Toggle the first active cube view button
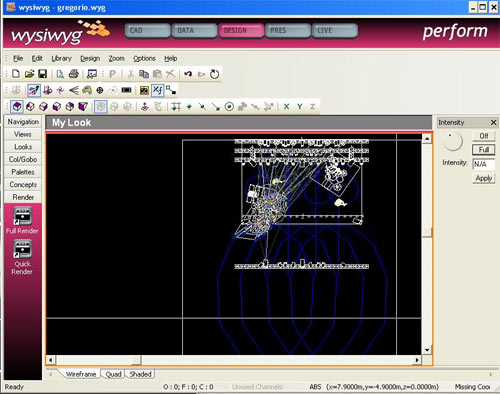 point(17,107)
